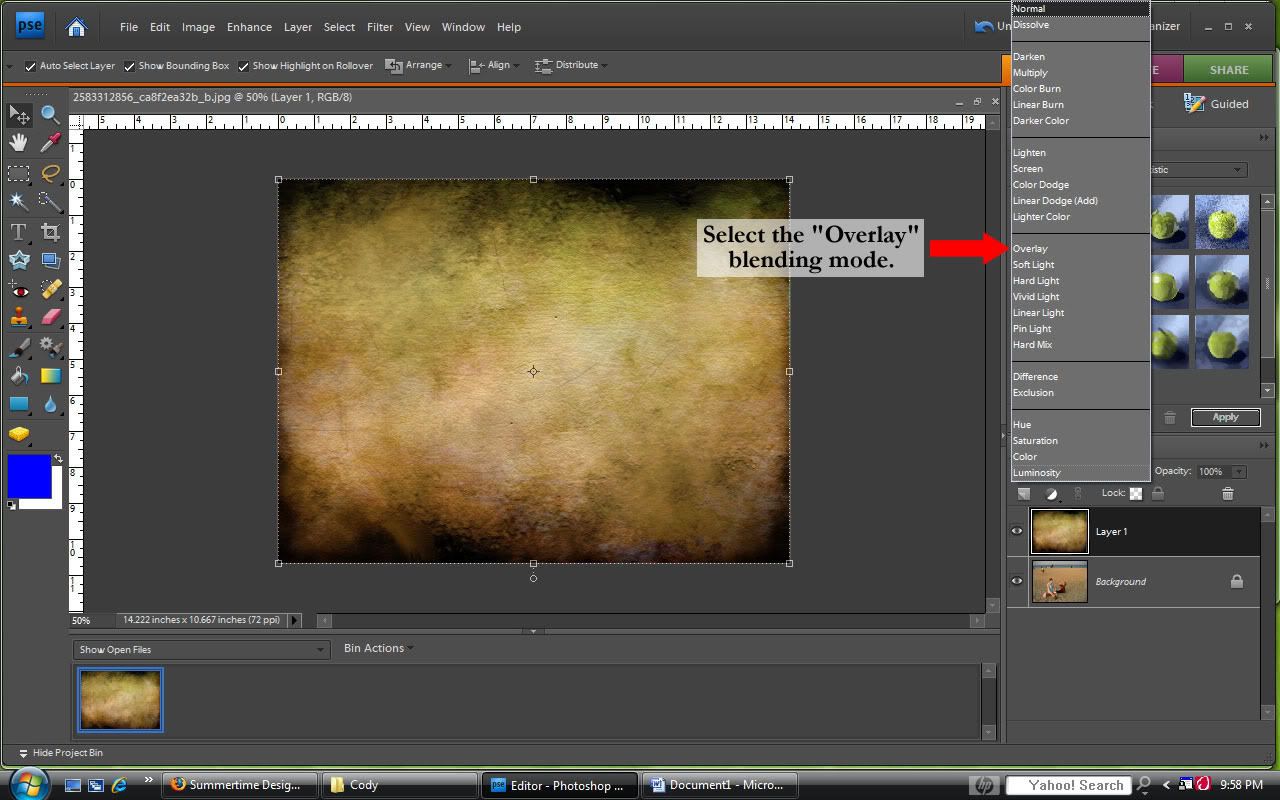Toggle Lock transparent pixels checker icon
Image resolution: width=1280 pixels, height=800 pixels.
point(1136,493)
